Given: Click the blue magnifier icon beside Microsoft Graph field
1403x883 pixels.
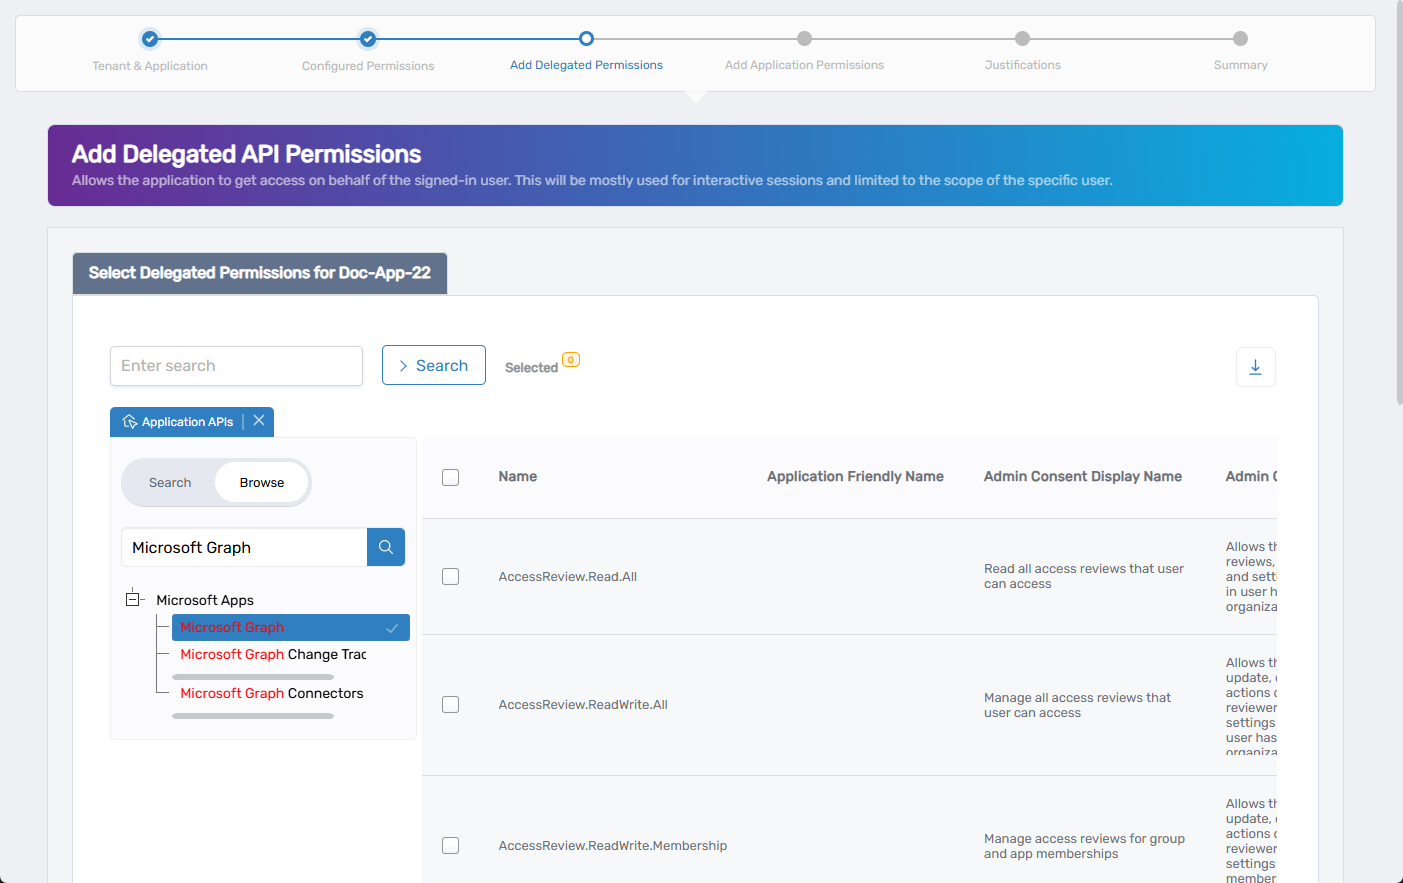Looking at the screenshot, I should [385, 547].
